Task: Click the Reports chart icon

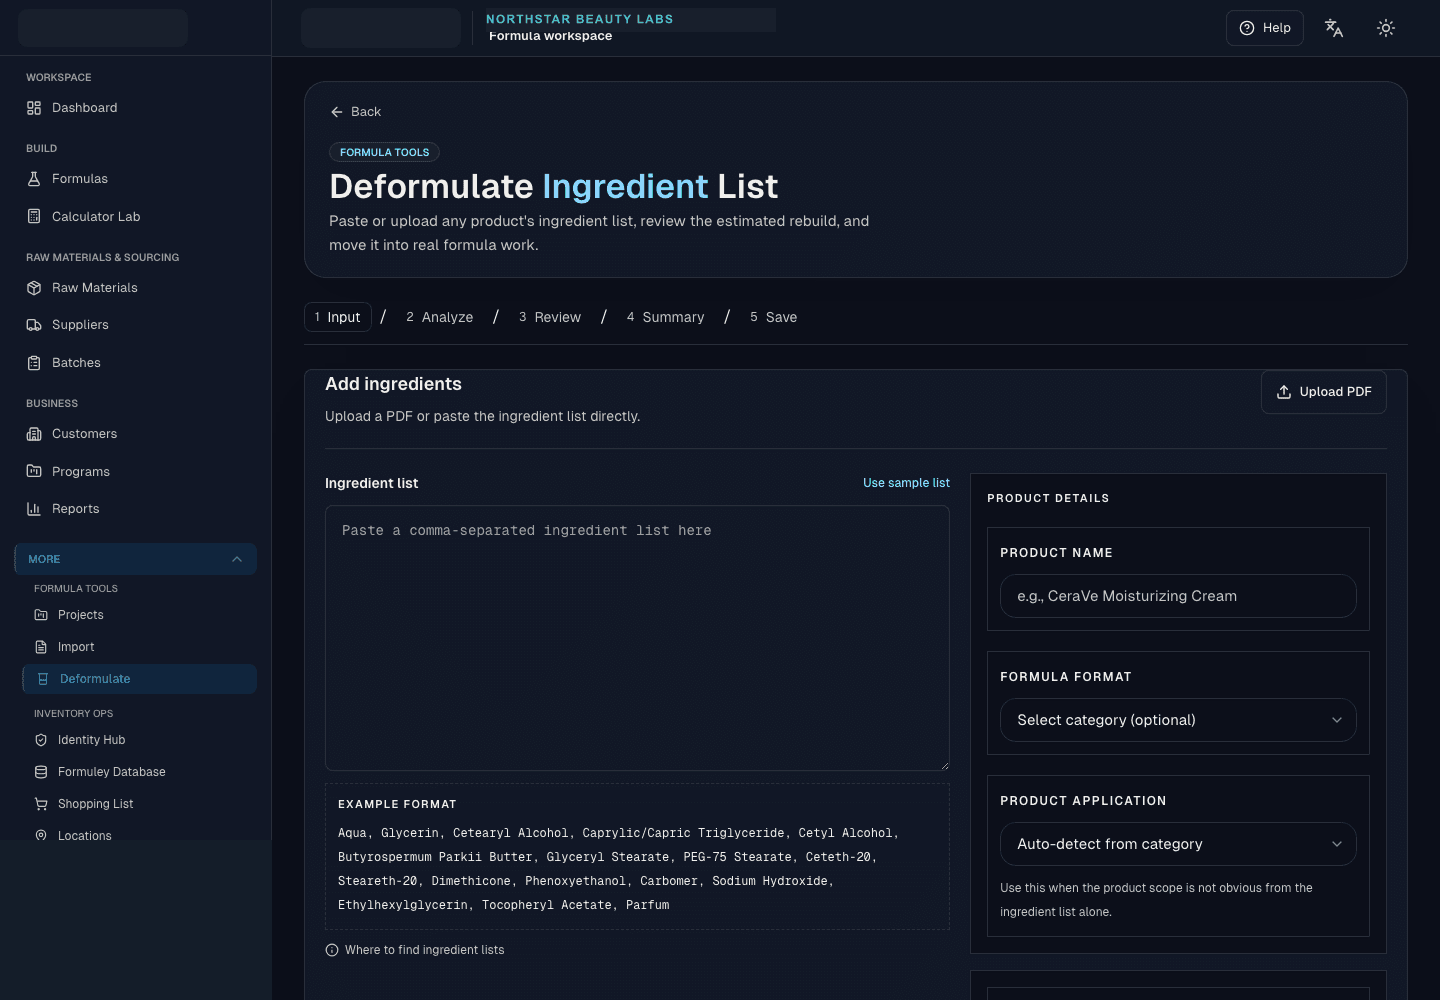Action: pyautogui.click(x=34, y=509)
